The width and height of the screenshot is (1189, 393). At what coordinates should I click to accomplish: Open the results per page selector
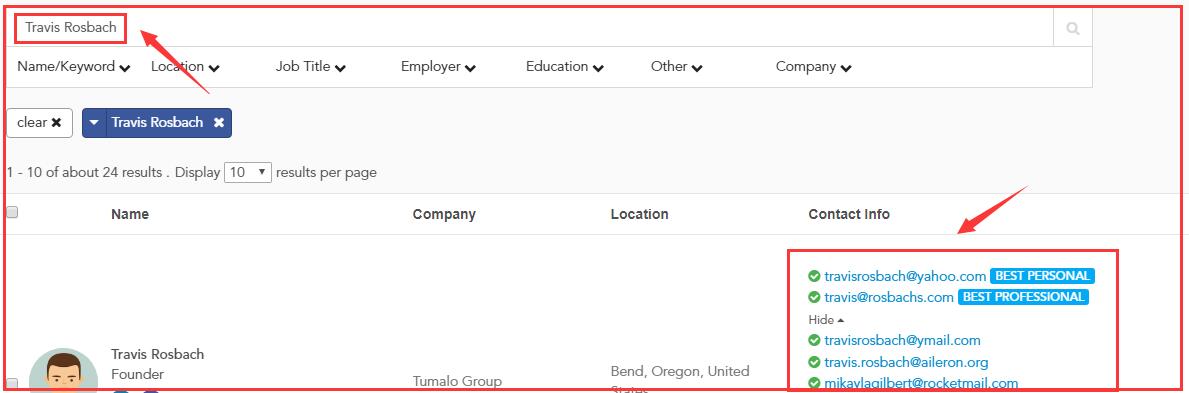pos(248,172)
